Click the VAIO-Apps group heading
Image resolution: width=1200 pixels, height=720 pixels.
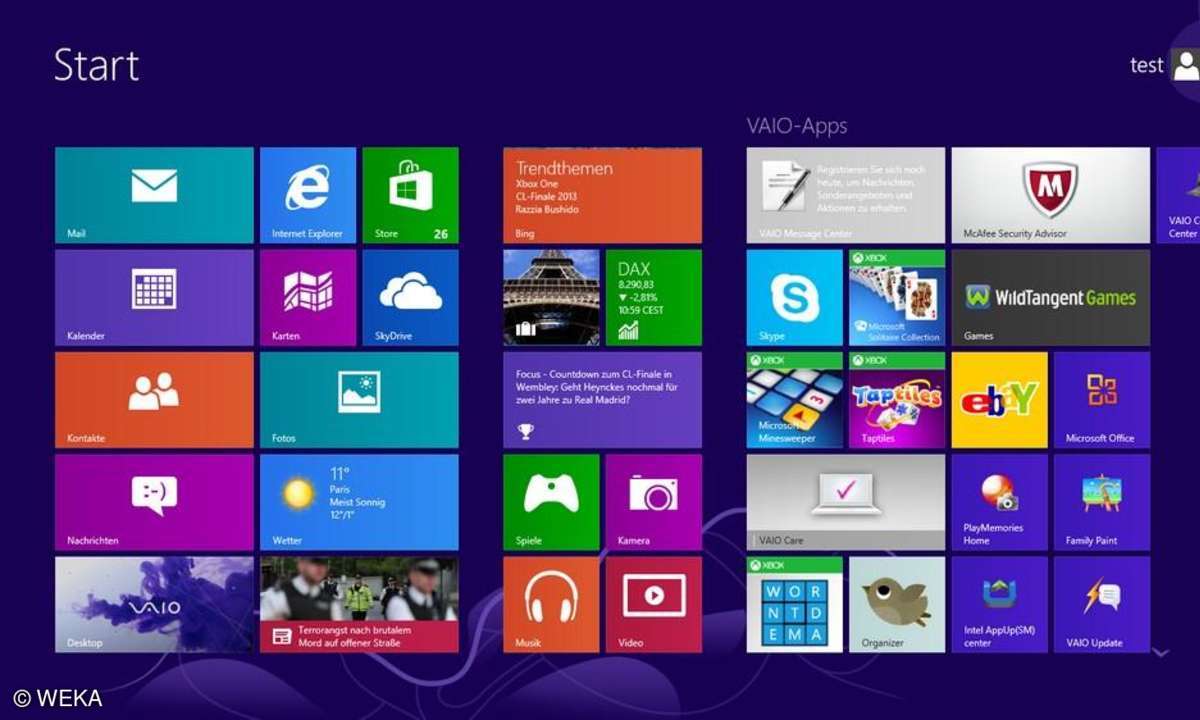pos(797,126)
